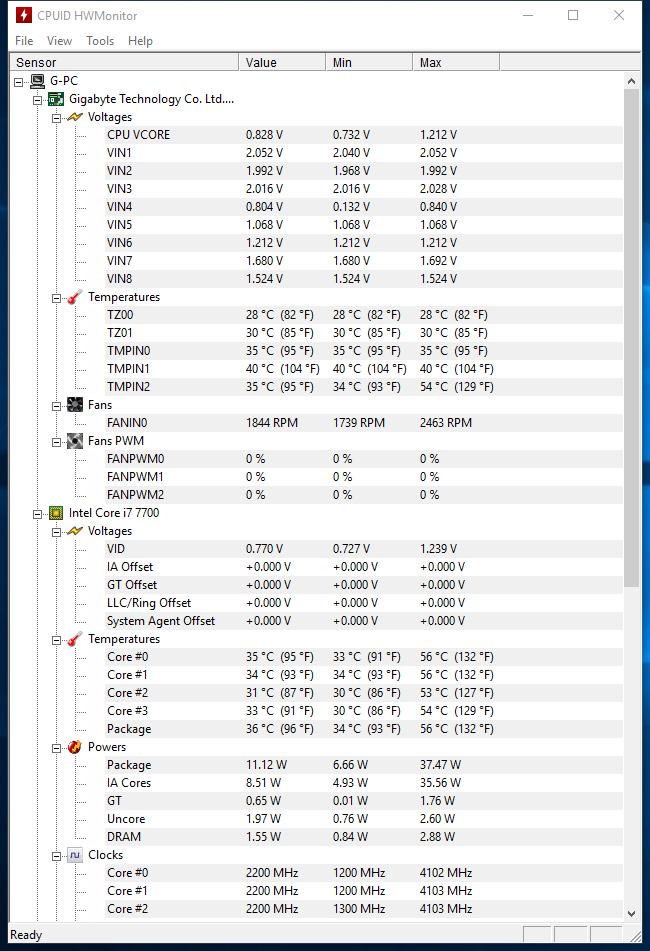Collapse the Fans group
Image resolution: width=650 pixels, height=951 pixels.
pos(56,406)
